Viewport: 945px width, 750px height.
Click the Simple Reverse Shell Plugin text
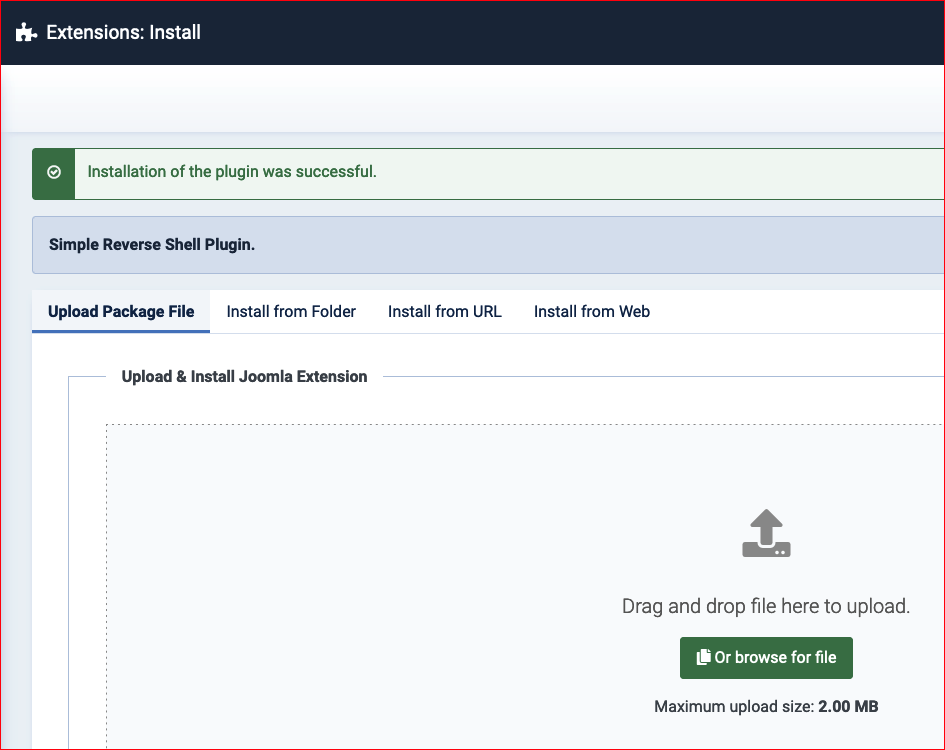click(x=152, y=245)
